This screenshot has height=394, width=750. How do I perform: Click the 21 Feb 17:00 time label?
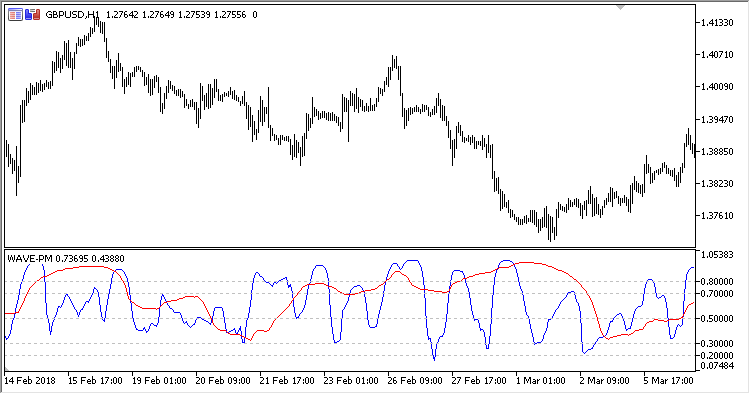pos(287,381)
